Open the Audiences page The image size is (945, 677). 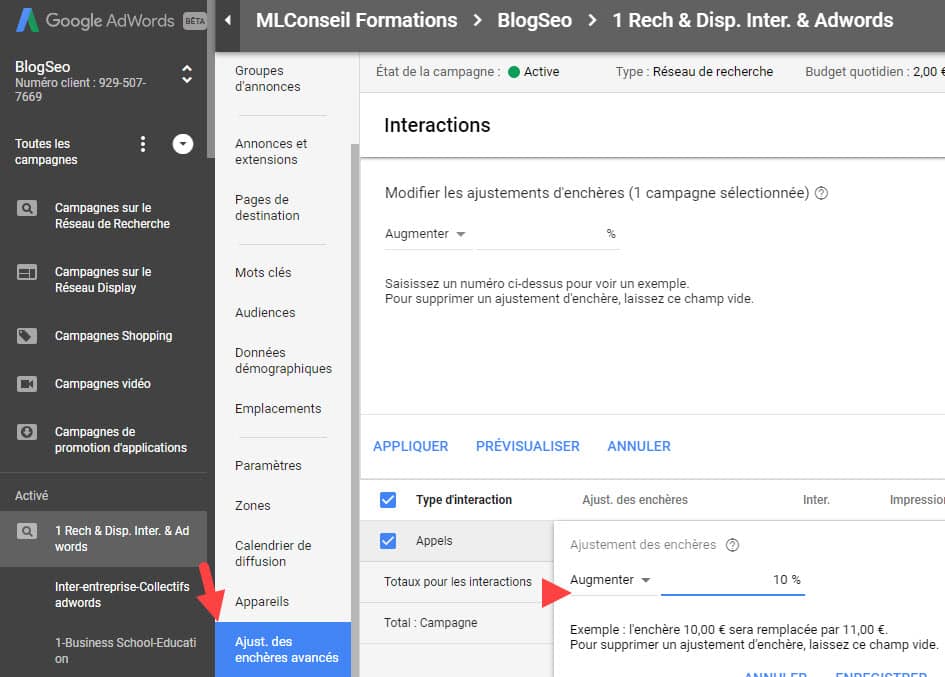point(265,312)
